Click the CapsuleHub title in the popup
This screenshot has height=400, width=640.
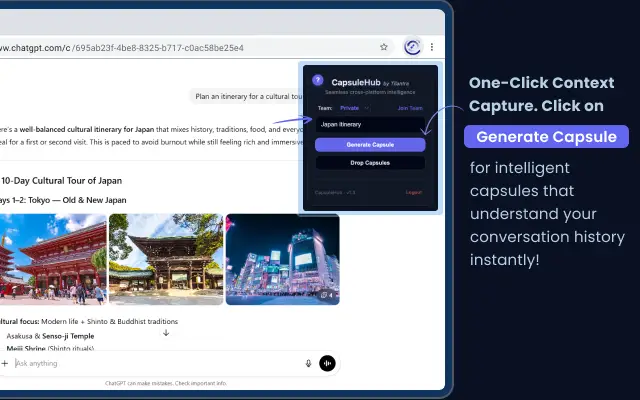(356, 82)
